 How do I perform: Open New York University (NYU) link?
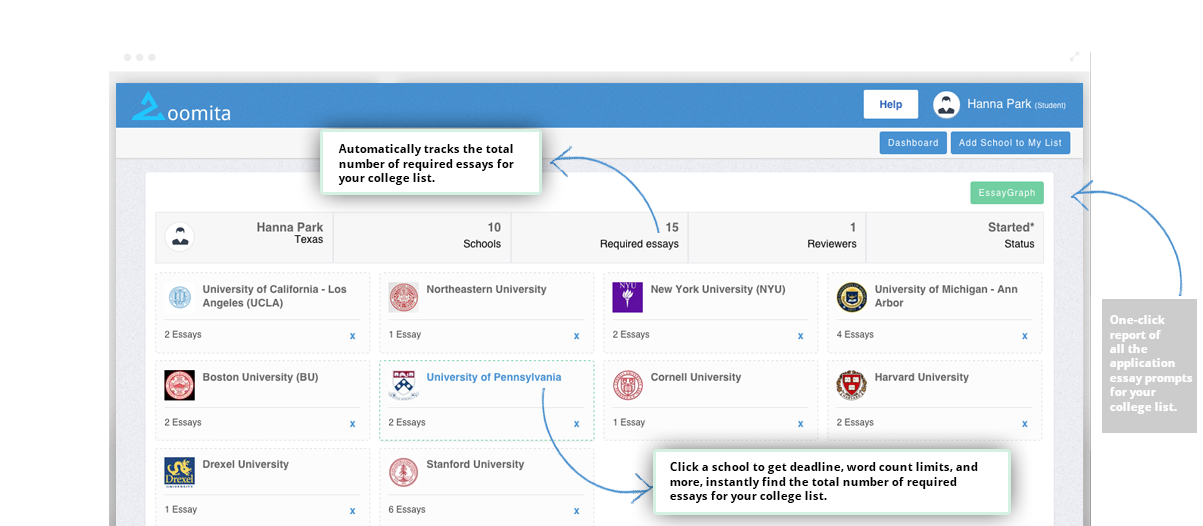(718, 290)
